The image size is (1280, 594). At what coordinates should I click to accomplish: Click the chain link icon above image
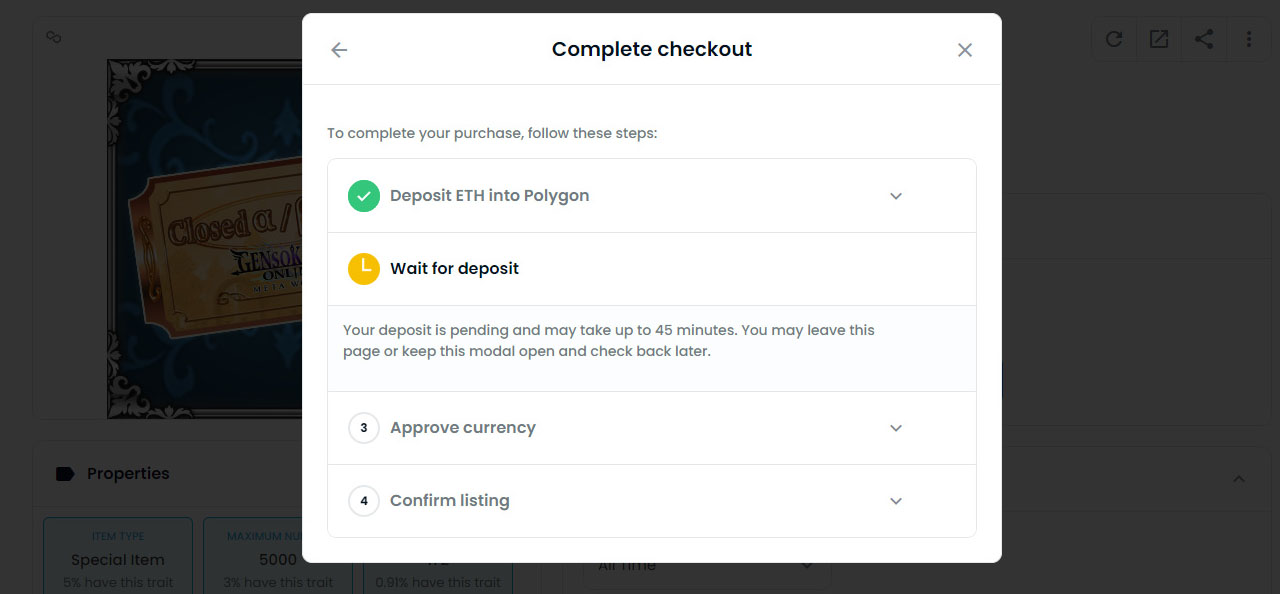click(x=55, y=37)
